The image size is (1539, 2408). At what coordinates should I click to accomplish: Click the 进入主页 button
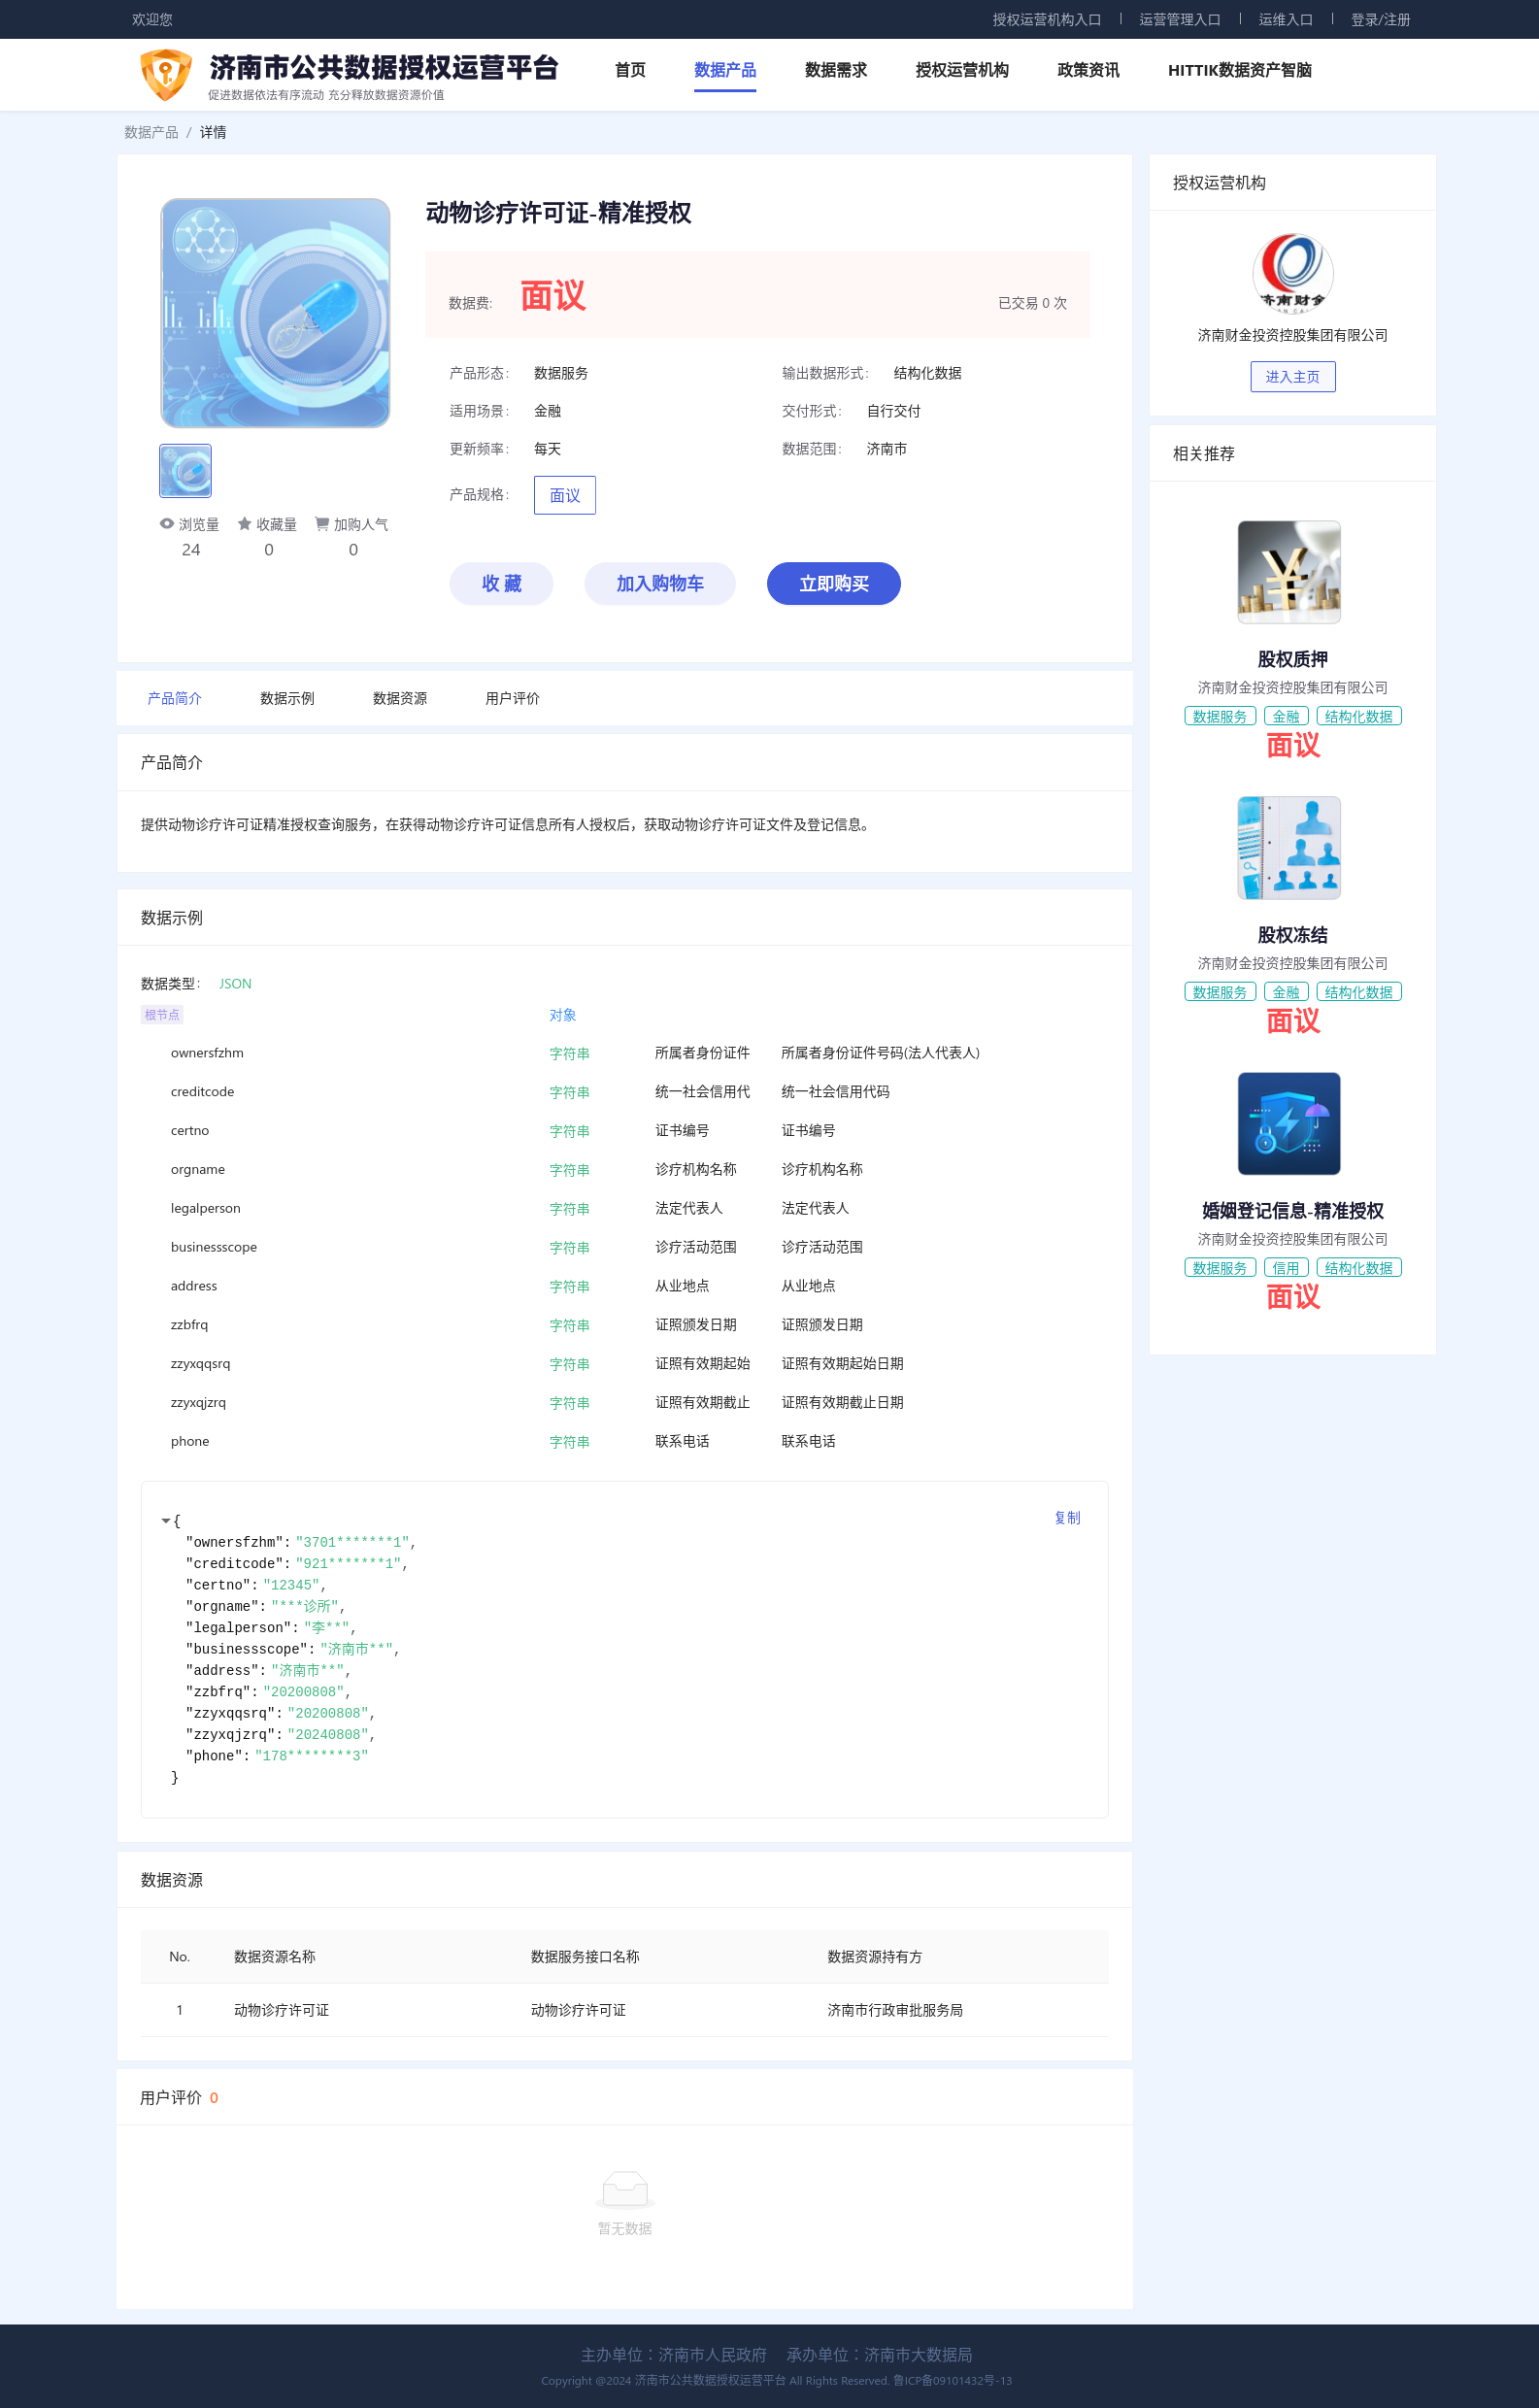click(1292, 377)
